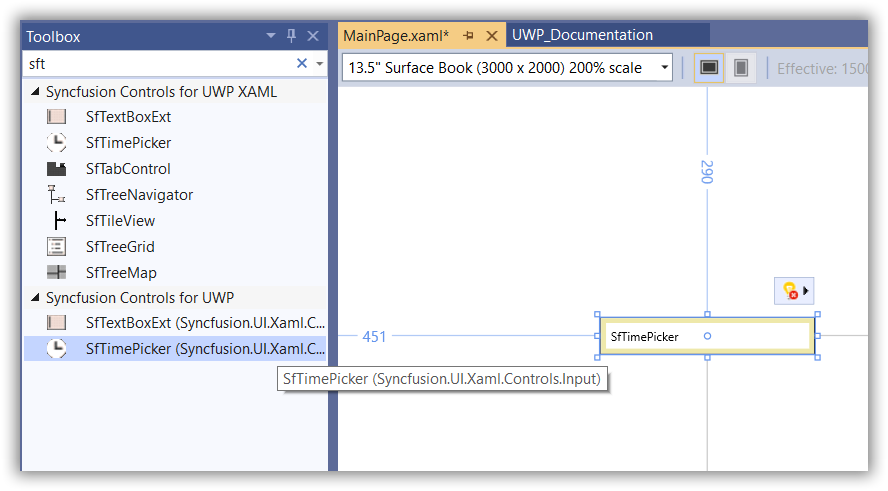
Task: Open the Surface Book device size dropdown
Action: 664,68
